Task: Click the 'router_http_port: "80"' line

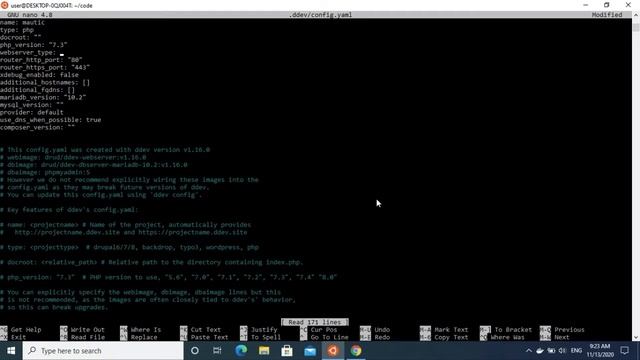Action: point(41,60)
